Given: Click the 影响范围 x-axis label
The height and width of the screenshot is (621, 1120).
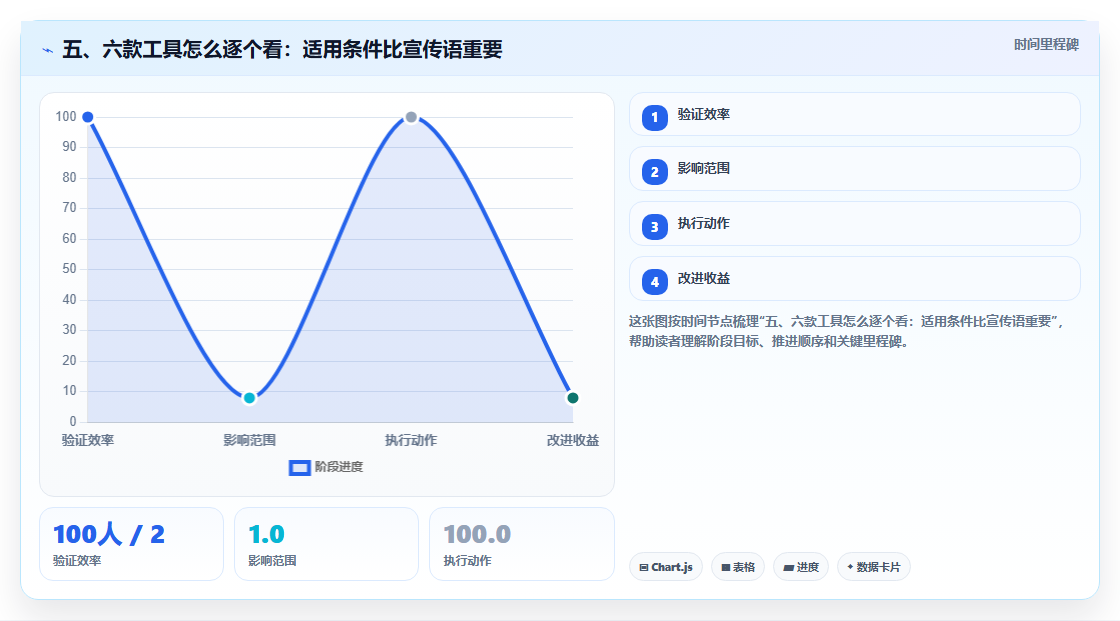Looking at the screenshot, I should click(x=249, y=440).
